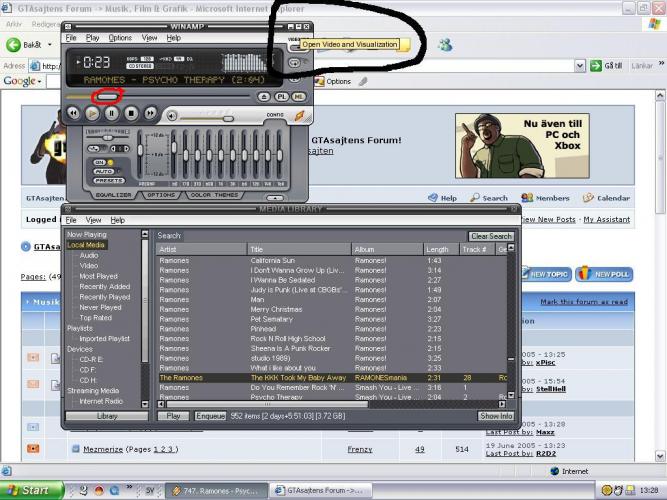The height and width of the screenshot is (500, 667).
Task: Click the eject open file icon
Action: tap(263, 96)
